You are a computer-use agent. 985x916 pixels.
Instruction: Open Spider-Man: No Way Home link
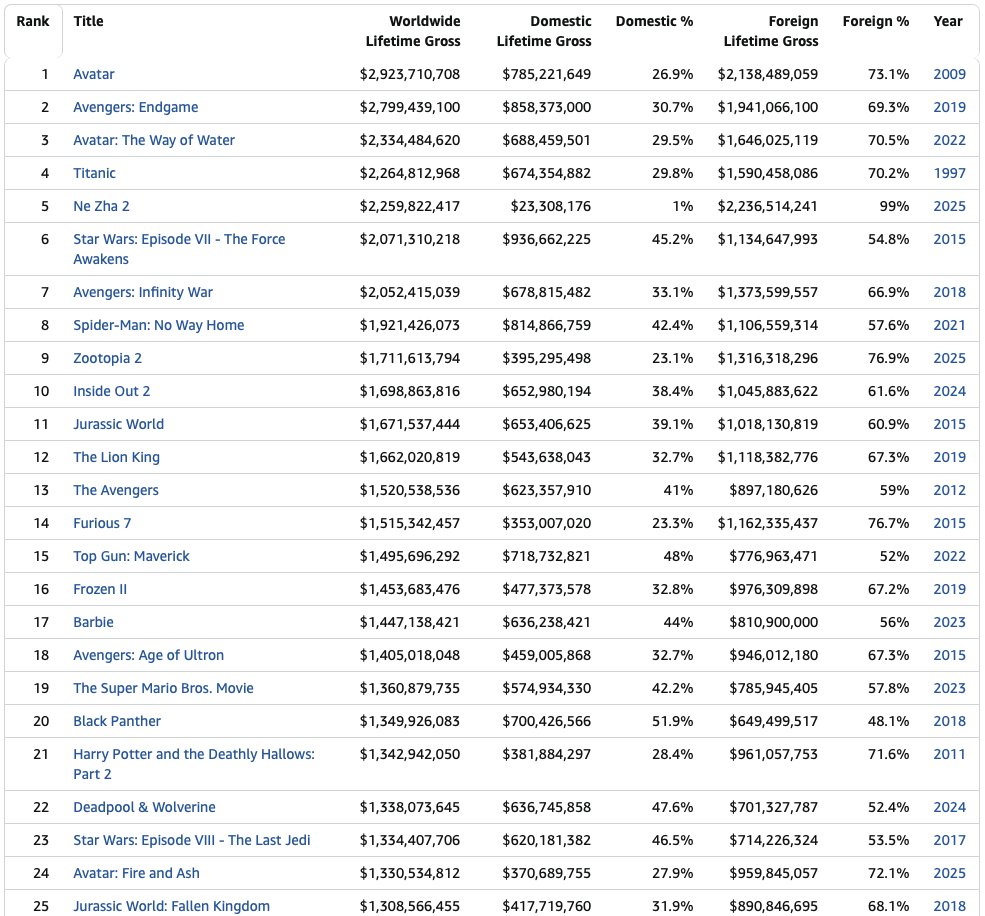[x=158, y=325]
